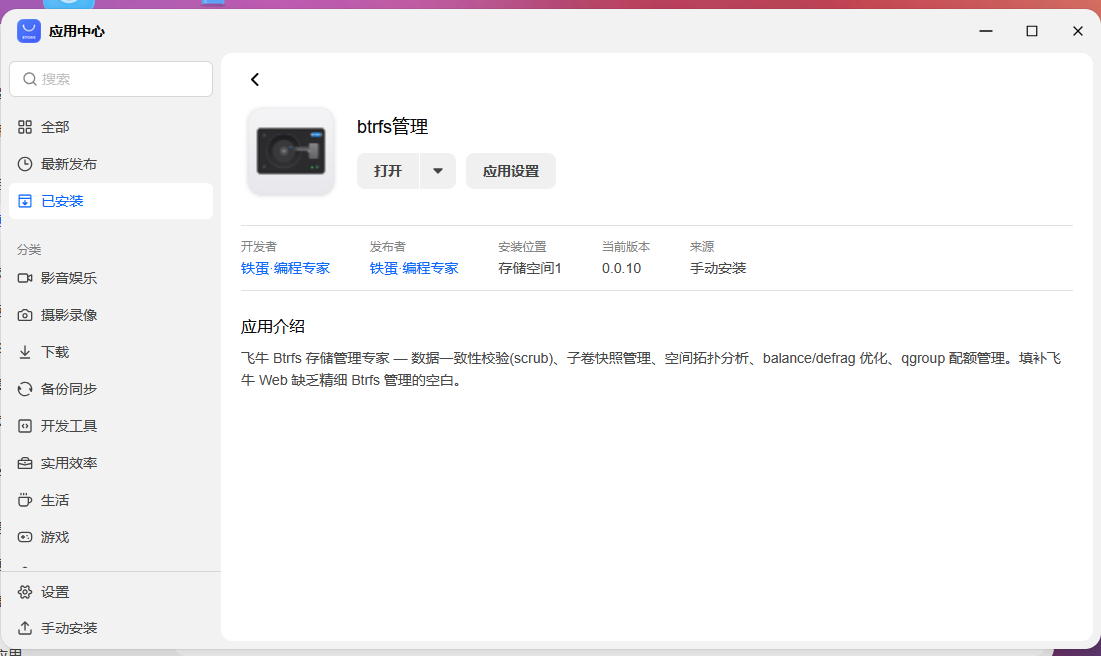Click the version value 0.0.10
1101x656 pixels.
(x=621, y=268)
